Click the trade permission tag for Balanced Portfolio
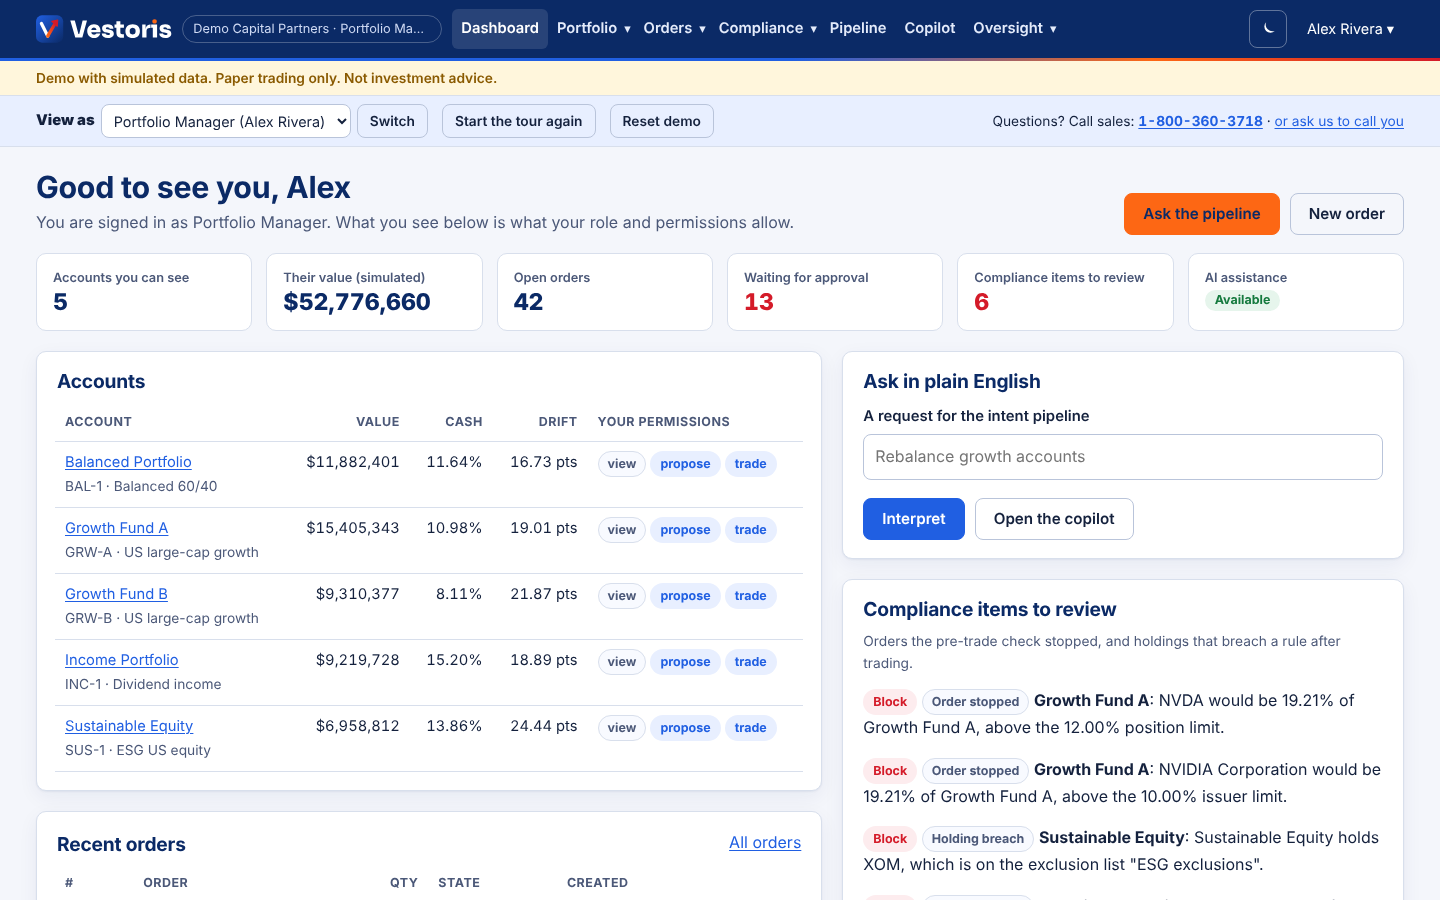1440x900 pixels. tap(750, 464)
